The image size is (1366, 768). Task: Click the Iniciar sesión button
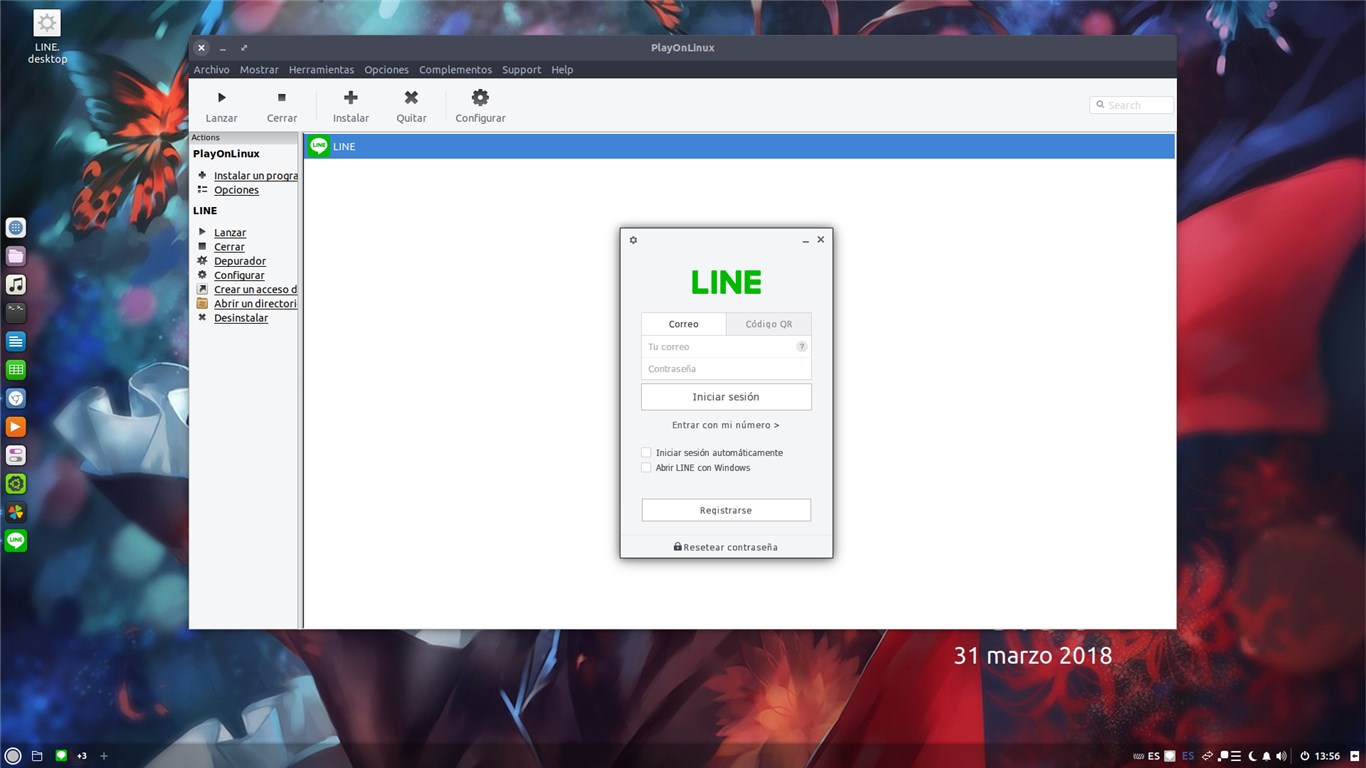click(x=726, y=397)
